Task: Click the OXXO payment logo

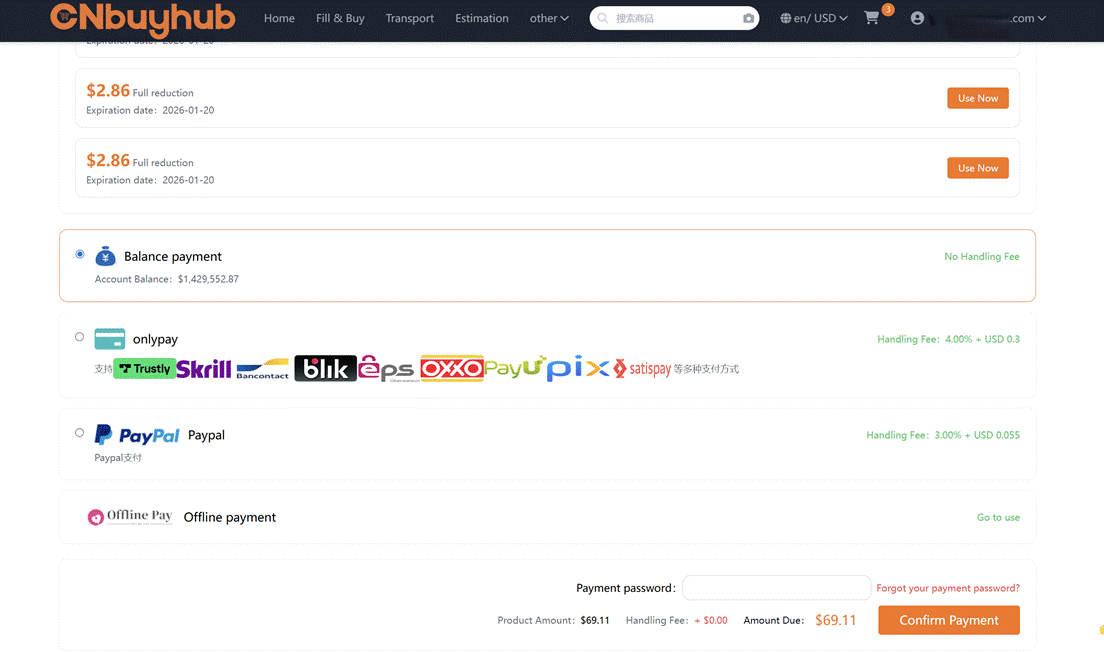Action: coord(452,369)
